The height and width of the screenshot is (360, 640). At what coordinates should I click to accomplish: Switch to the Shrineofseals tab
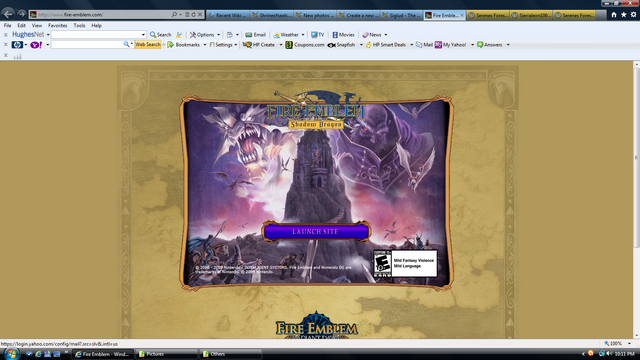click(x=271, y=15)
